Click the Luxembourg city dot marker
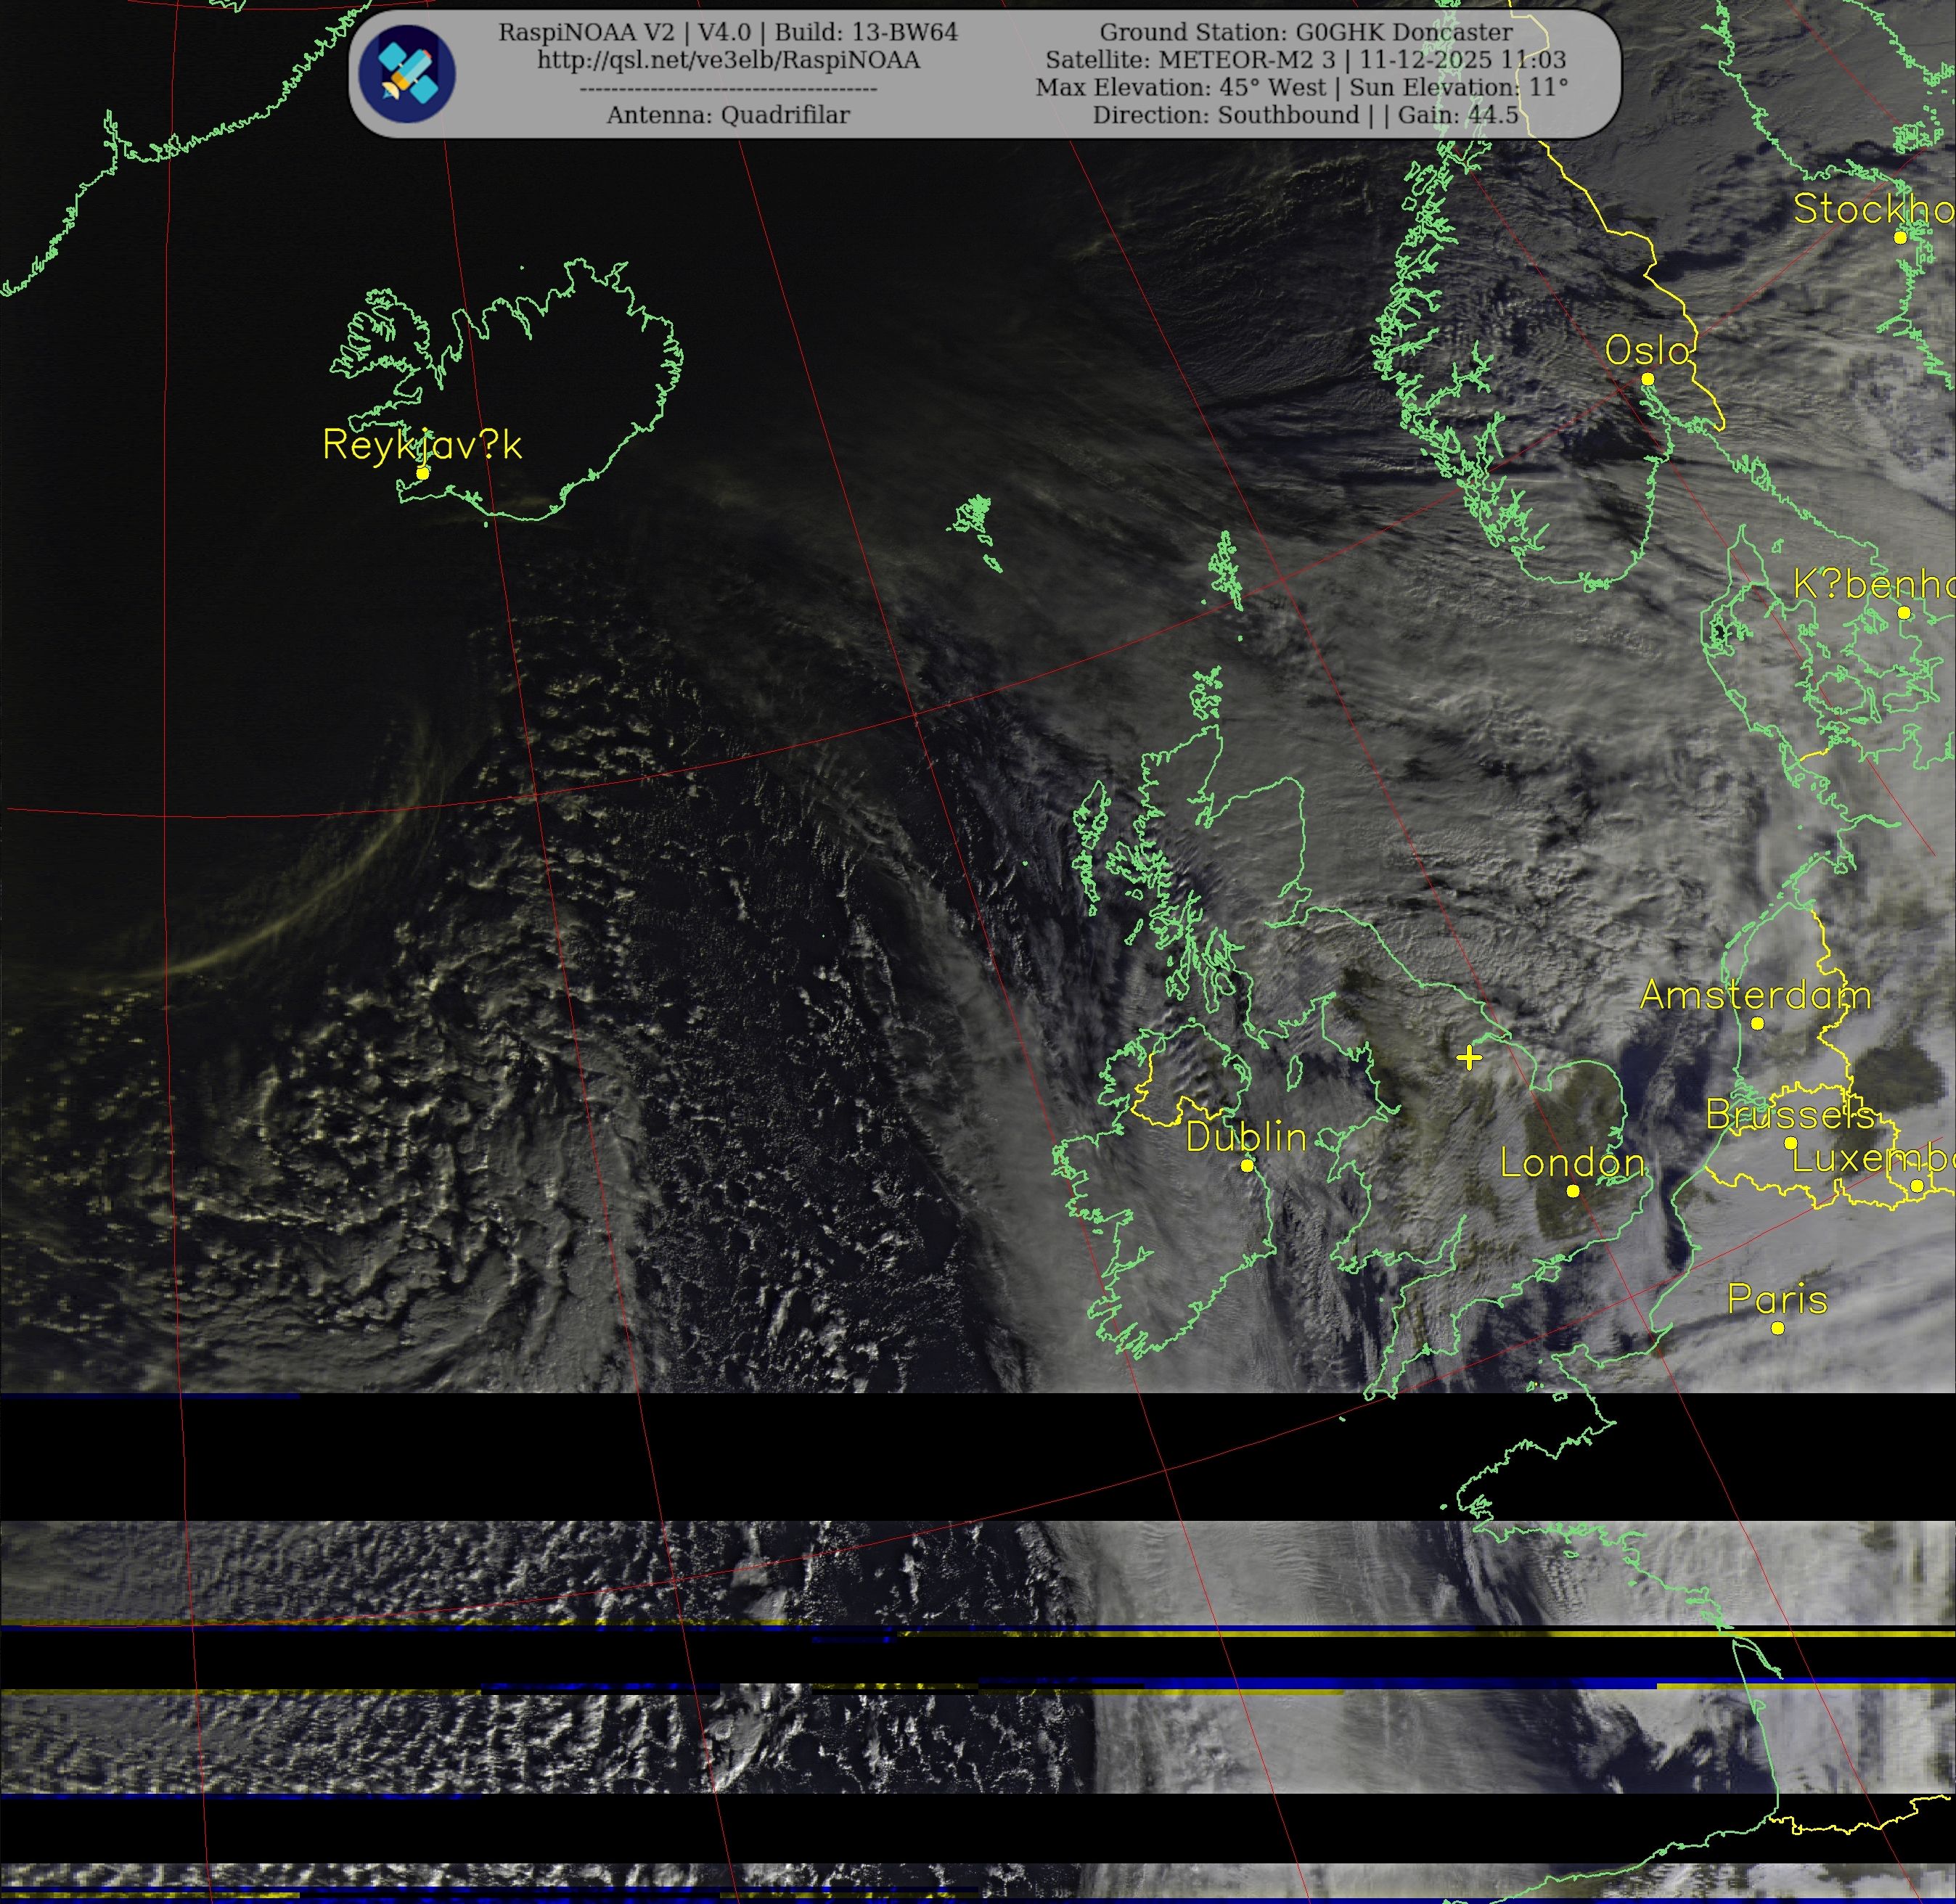This screenshot has width=1956, height=1904. click(1917, 1186)
